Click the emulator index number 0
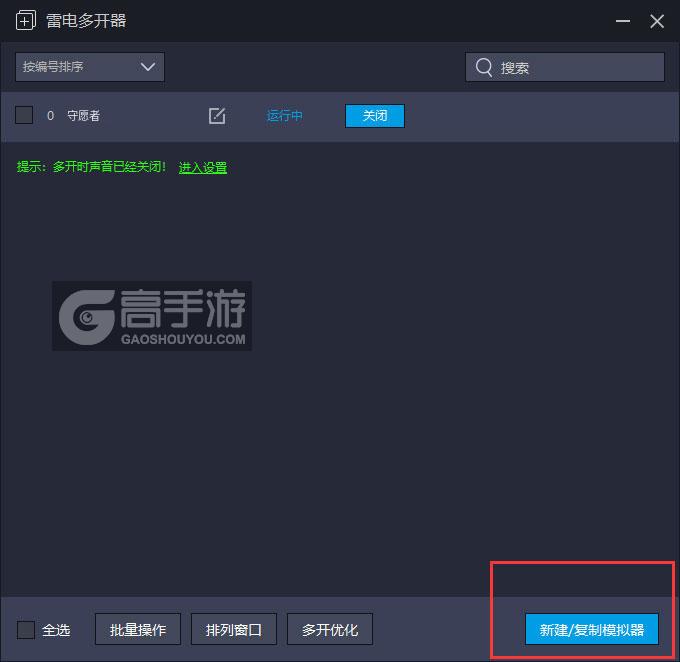Image resolution: width=680 pixels, height=662 pixels. pos(50,116)
